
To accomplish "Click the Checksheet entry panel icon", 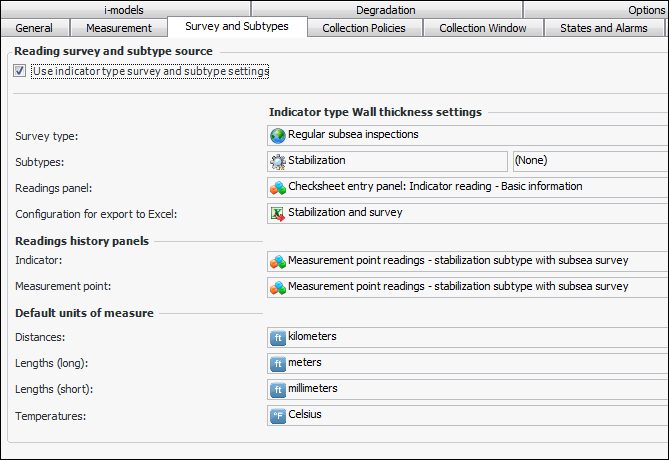I will 278,187.
